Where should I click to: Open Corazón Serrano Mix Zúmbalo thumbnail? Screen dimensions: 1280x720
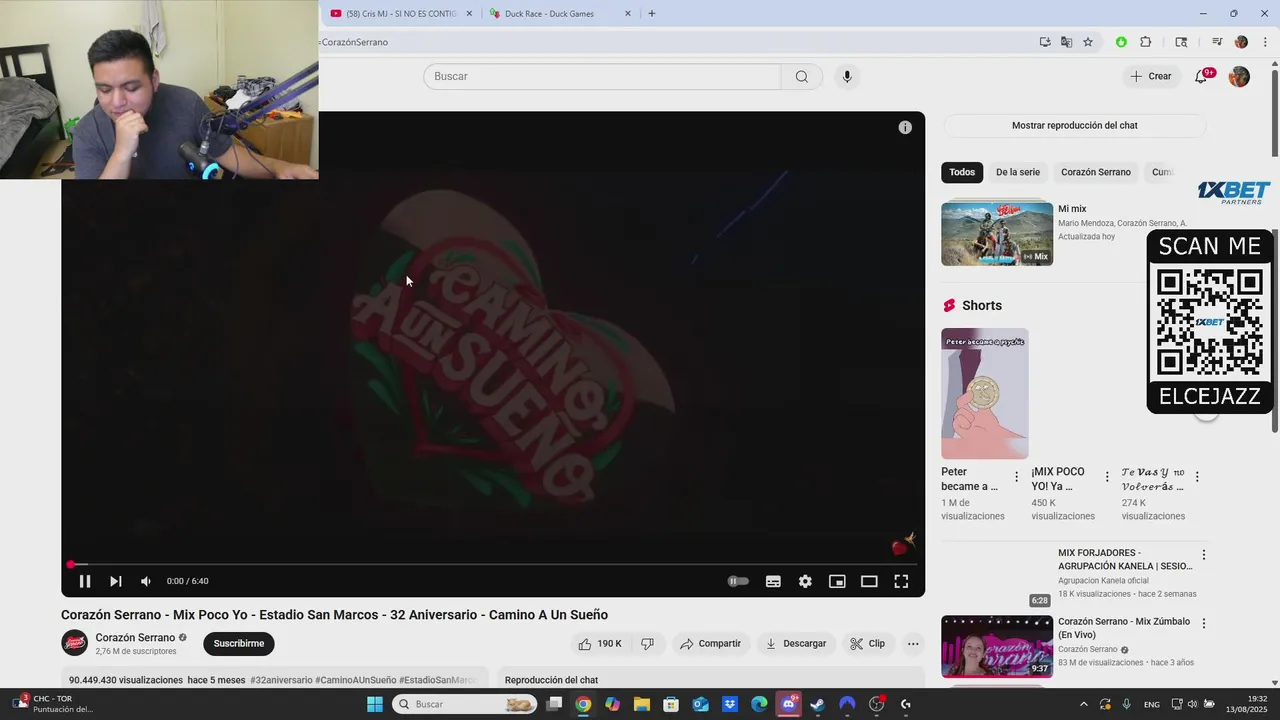point(997,647)
